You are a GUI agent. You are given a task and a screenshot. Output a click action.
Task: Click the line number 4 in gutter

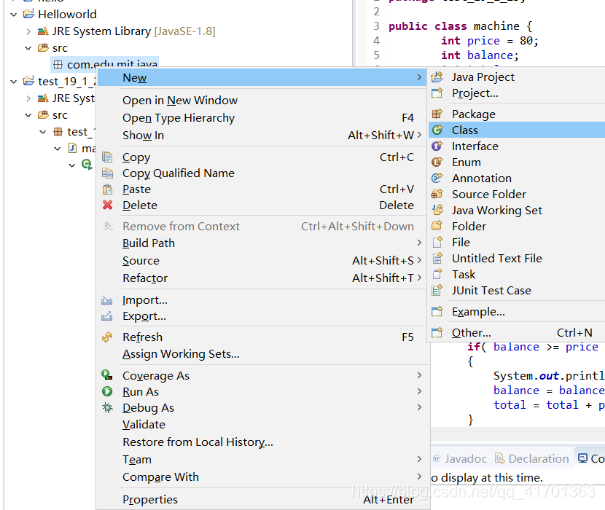point(377,41)
